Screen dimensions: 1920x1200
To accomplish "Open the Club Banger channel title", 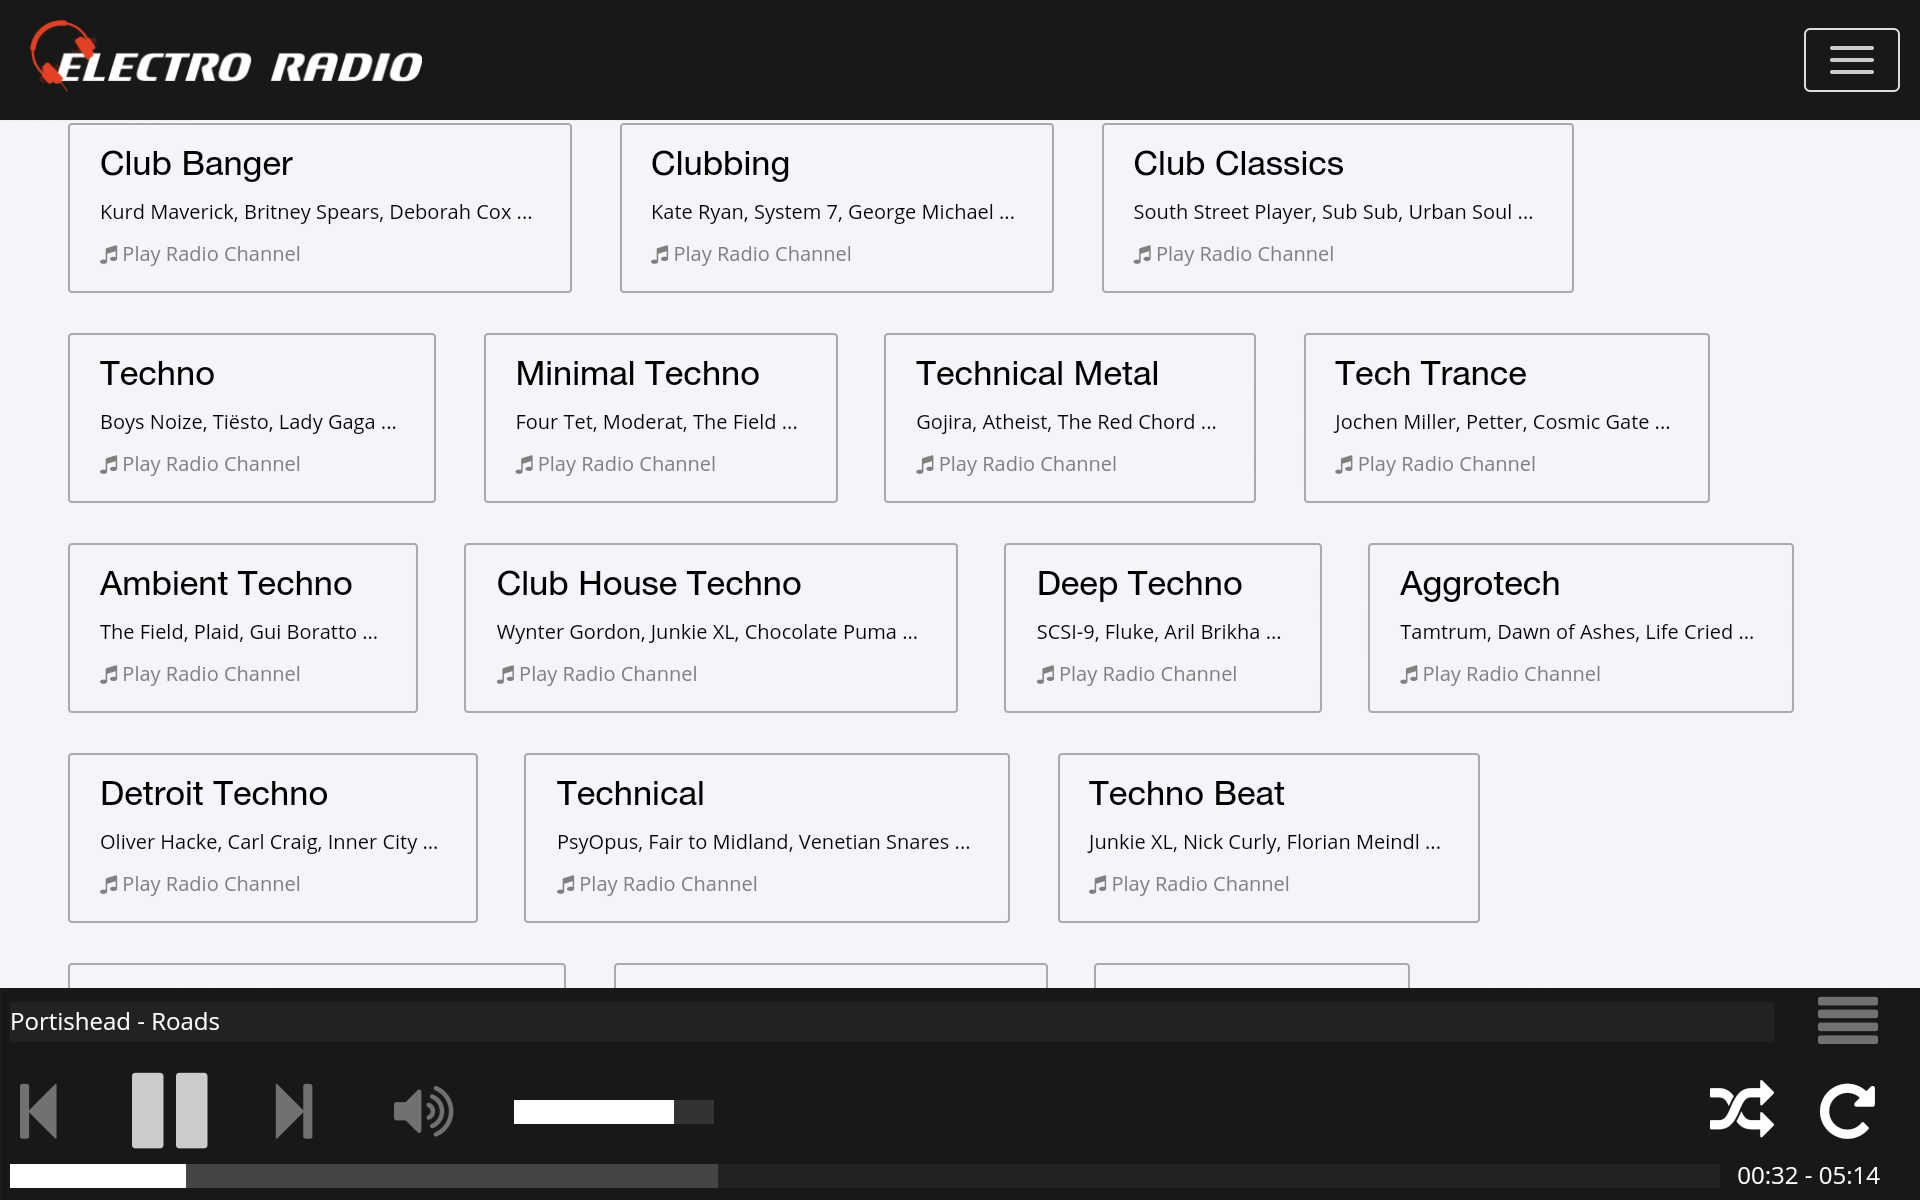I will click(x=196, y=164).
